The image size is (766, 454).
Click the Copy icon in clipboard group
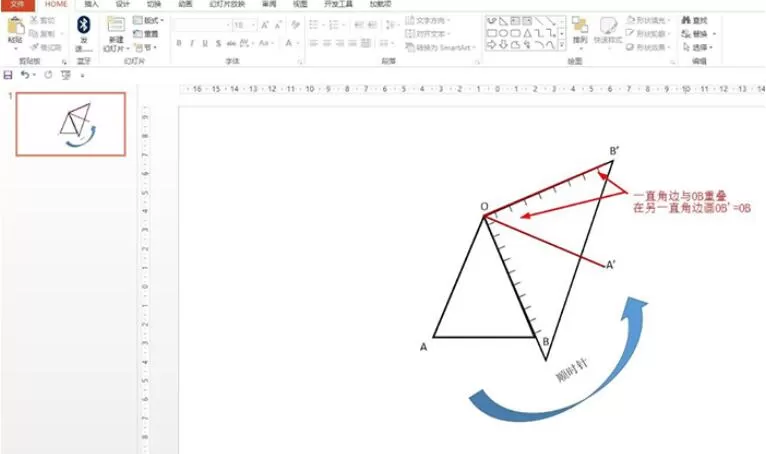[x=34, y=34]
